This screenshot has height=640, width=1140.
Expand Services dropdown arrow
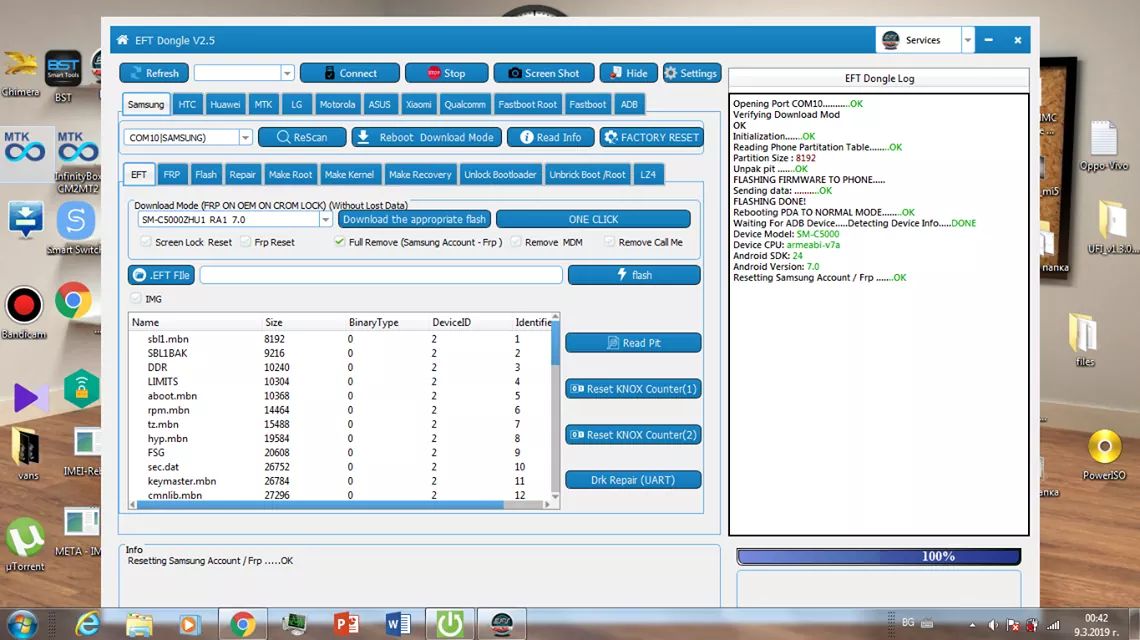(x=968, y=40)
